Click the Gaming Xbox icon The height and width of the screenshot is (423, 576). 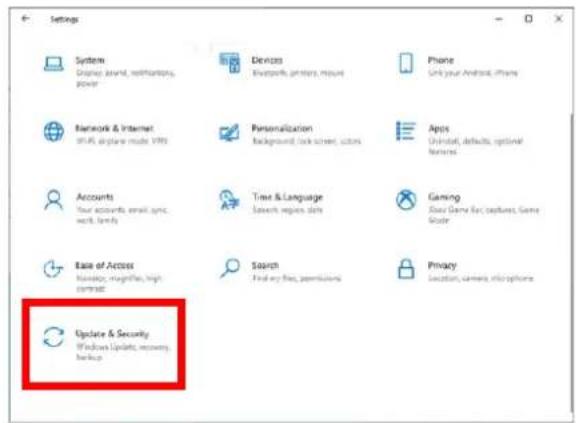click(406, 200)
